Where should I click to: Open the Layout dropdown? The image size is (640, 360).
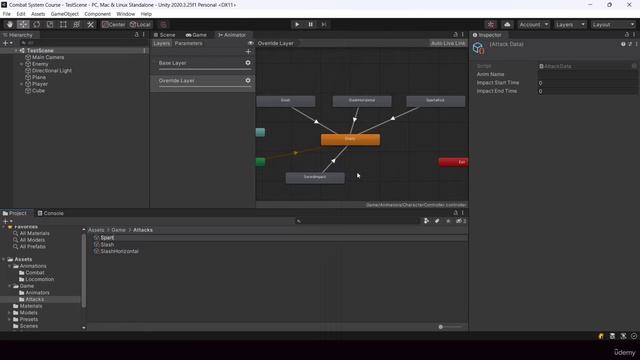click(613, 24)
